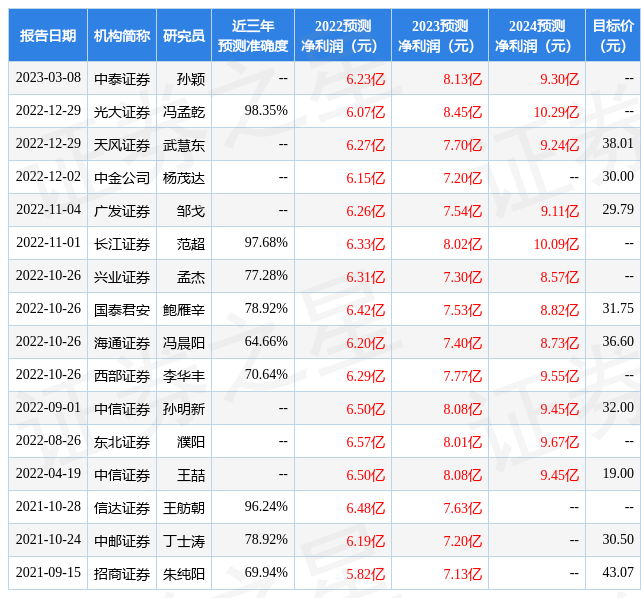Click 东北证券 institution cell
The image size is (641, 598).
pos(122,443)
